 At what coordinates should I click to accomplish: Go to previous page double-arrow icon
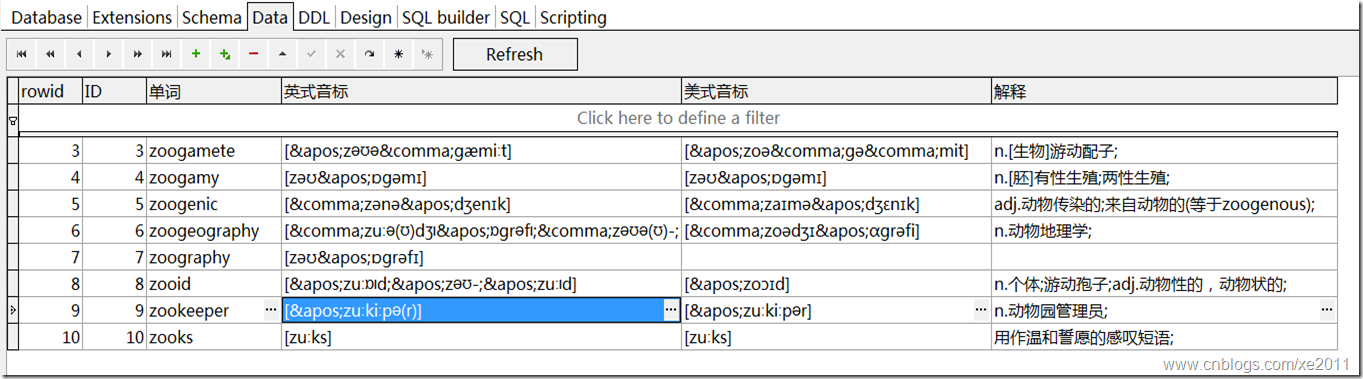point(51,54)
